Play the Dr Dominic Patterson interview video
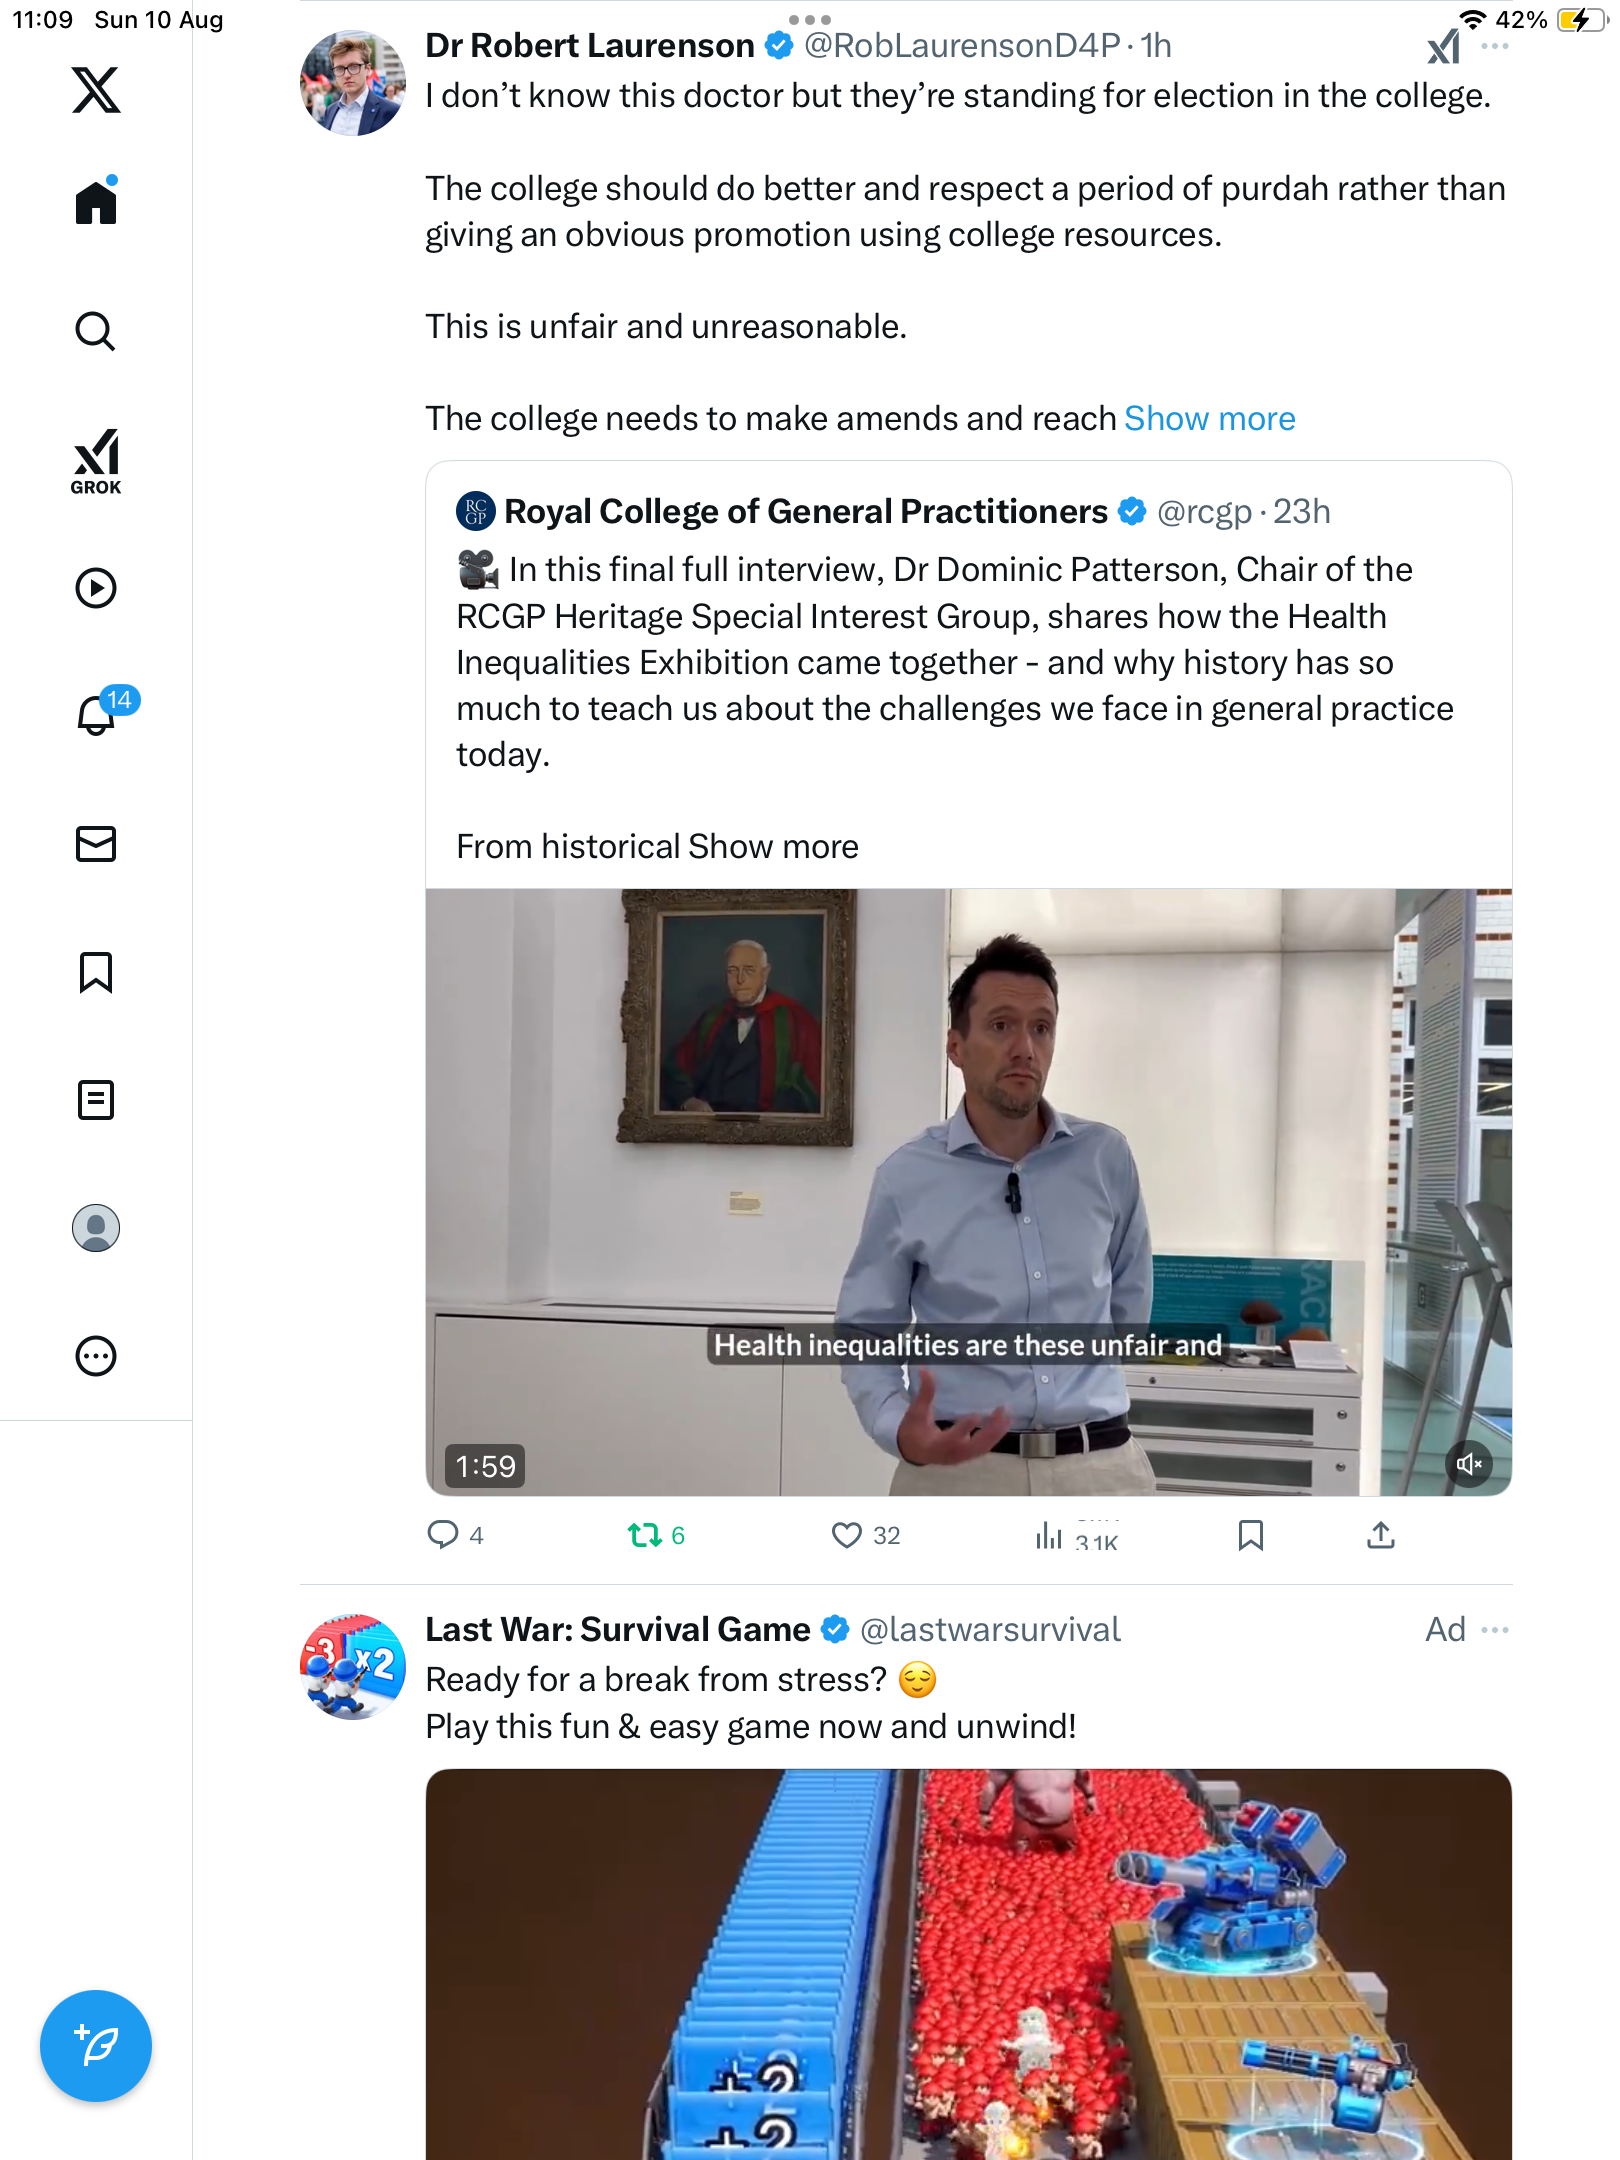Viewport: 1620px width, 2160px height. pos(968,1192)
